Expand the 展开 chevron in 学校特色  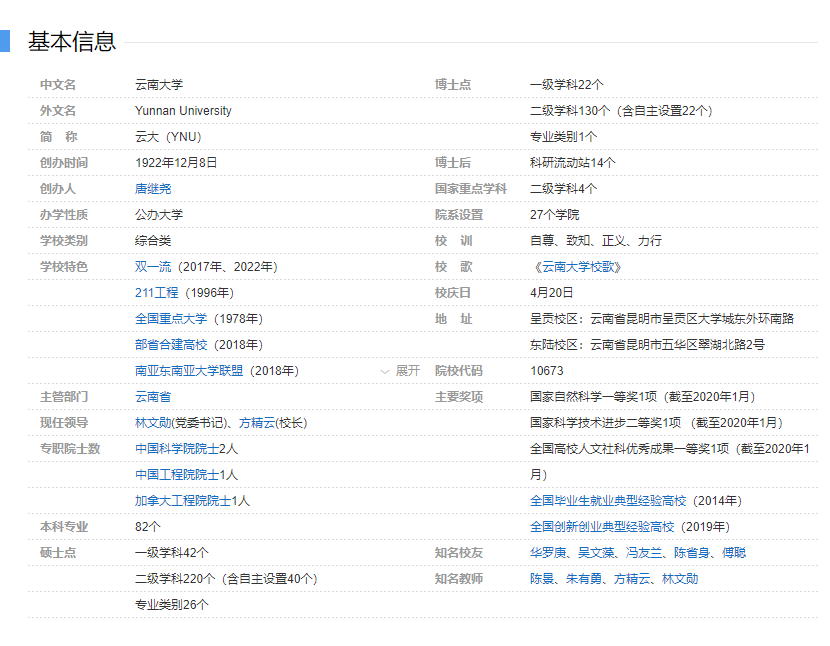400,371
